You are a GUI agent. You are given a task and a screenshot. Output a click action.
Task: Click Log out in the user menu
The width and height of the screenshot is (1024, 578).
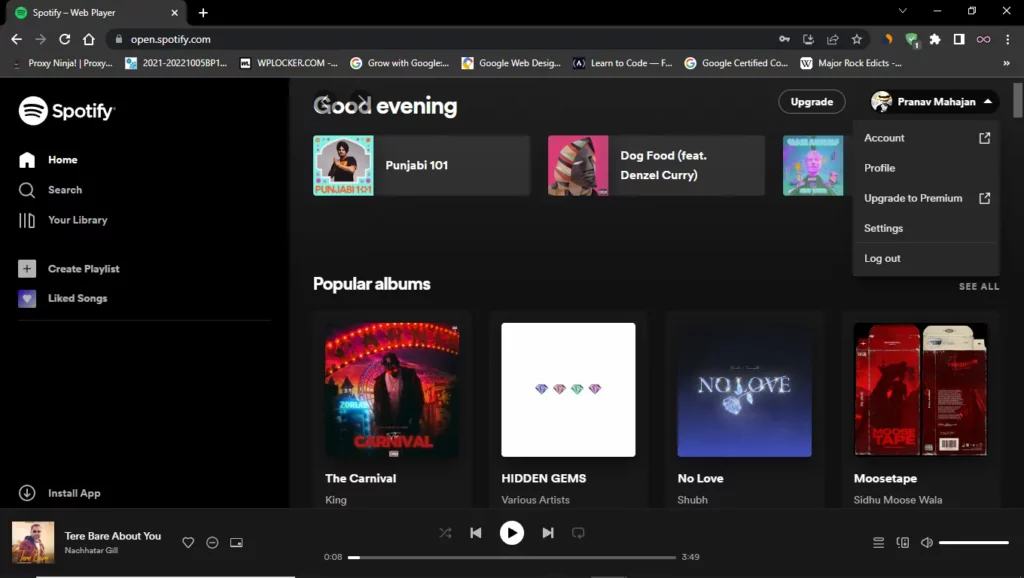coord(926,258)
